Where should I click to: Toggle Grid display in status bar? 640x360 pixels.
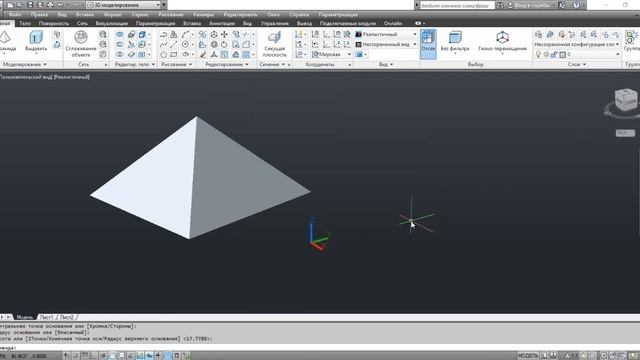(85, 356)
